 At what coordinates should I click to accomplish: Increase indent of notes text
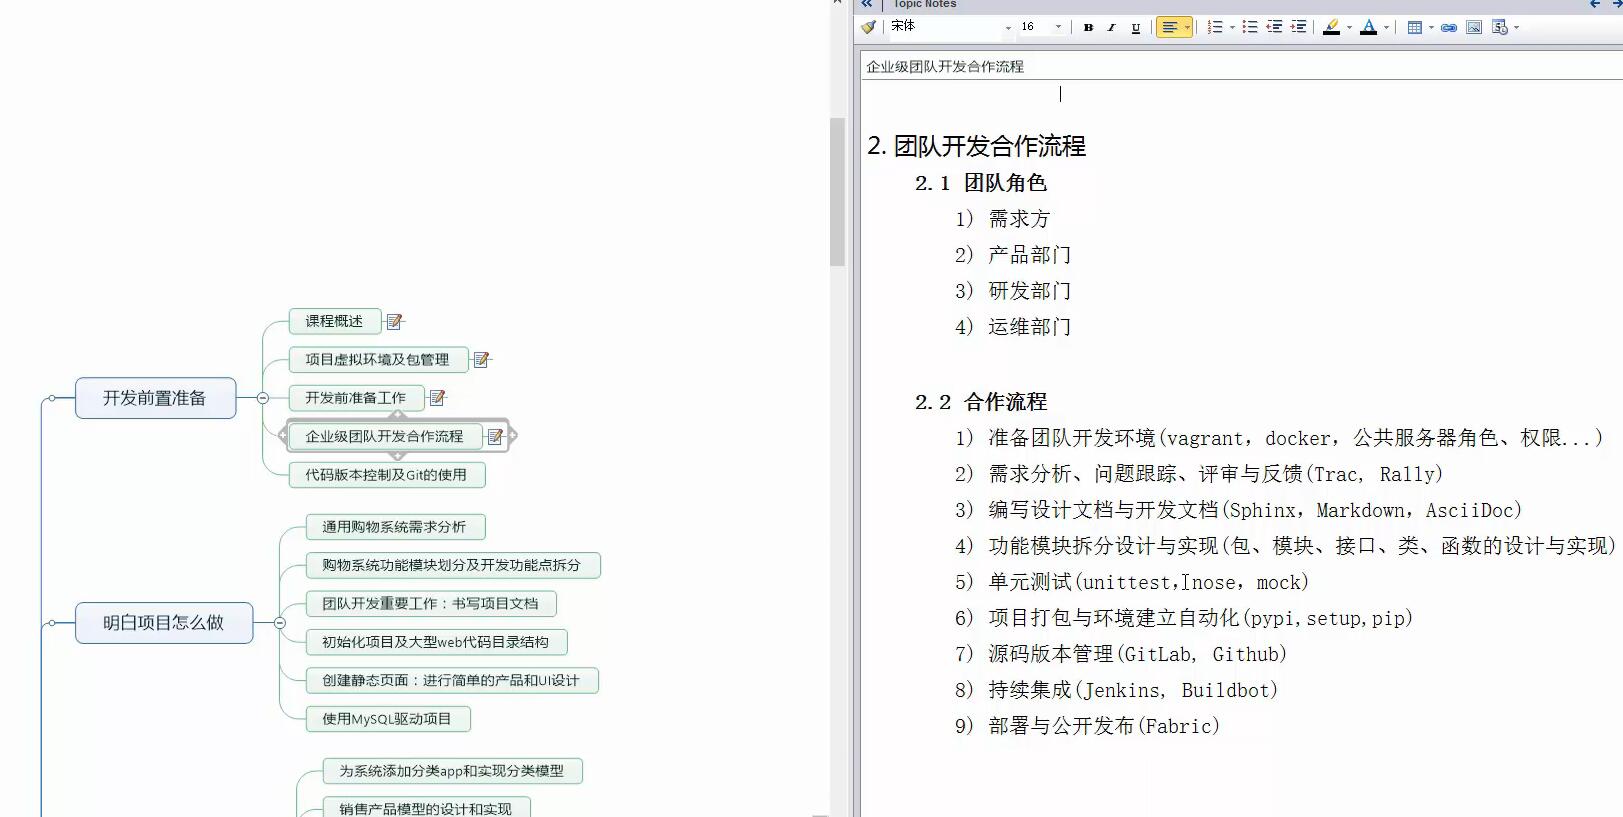coord(1298,27)
